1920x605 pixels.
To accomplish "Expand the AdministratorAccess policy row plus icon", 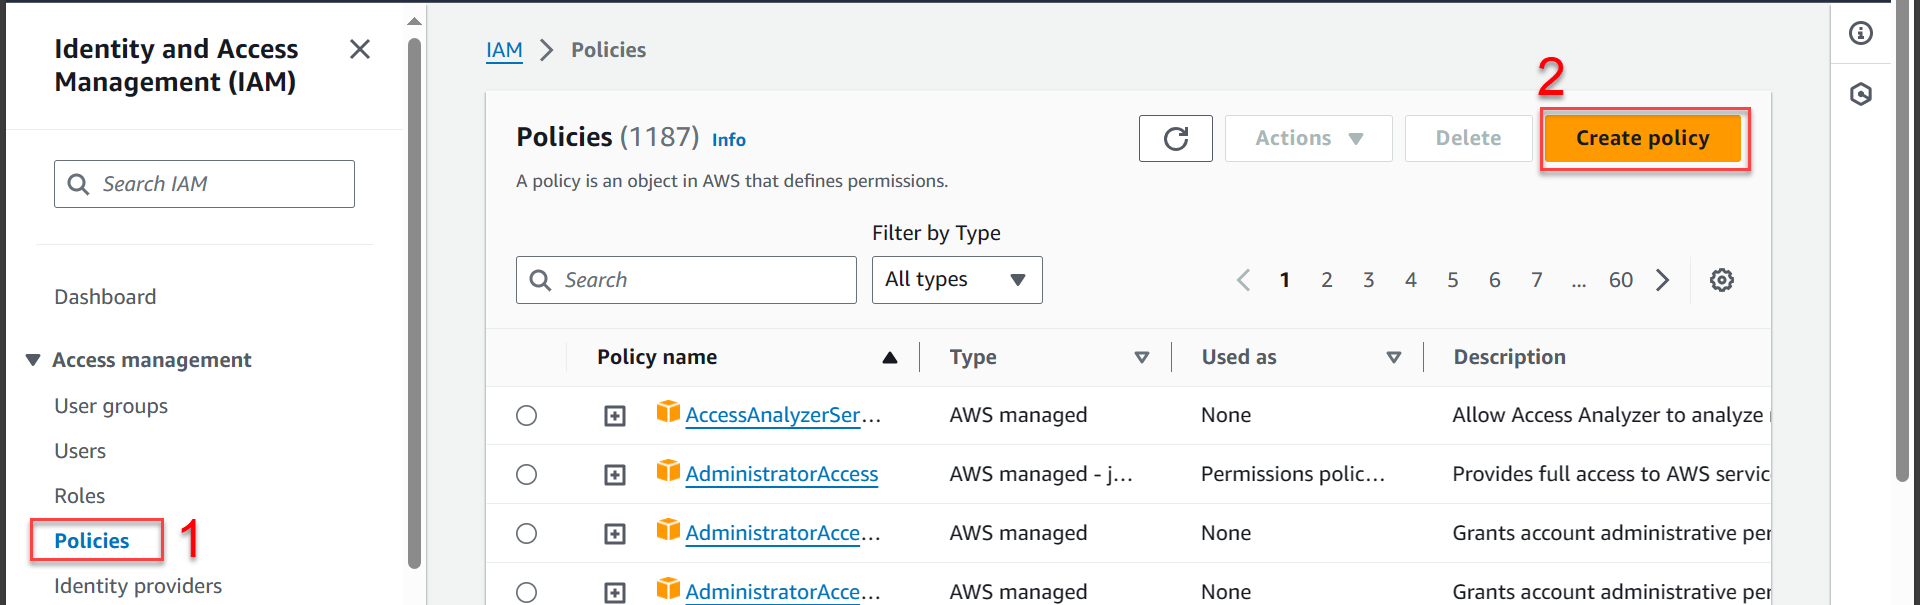I will coord(615,475).
